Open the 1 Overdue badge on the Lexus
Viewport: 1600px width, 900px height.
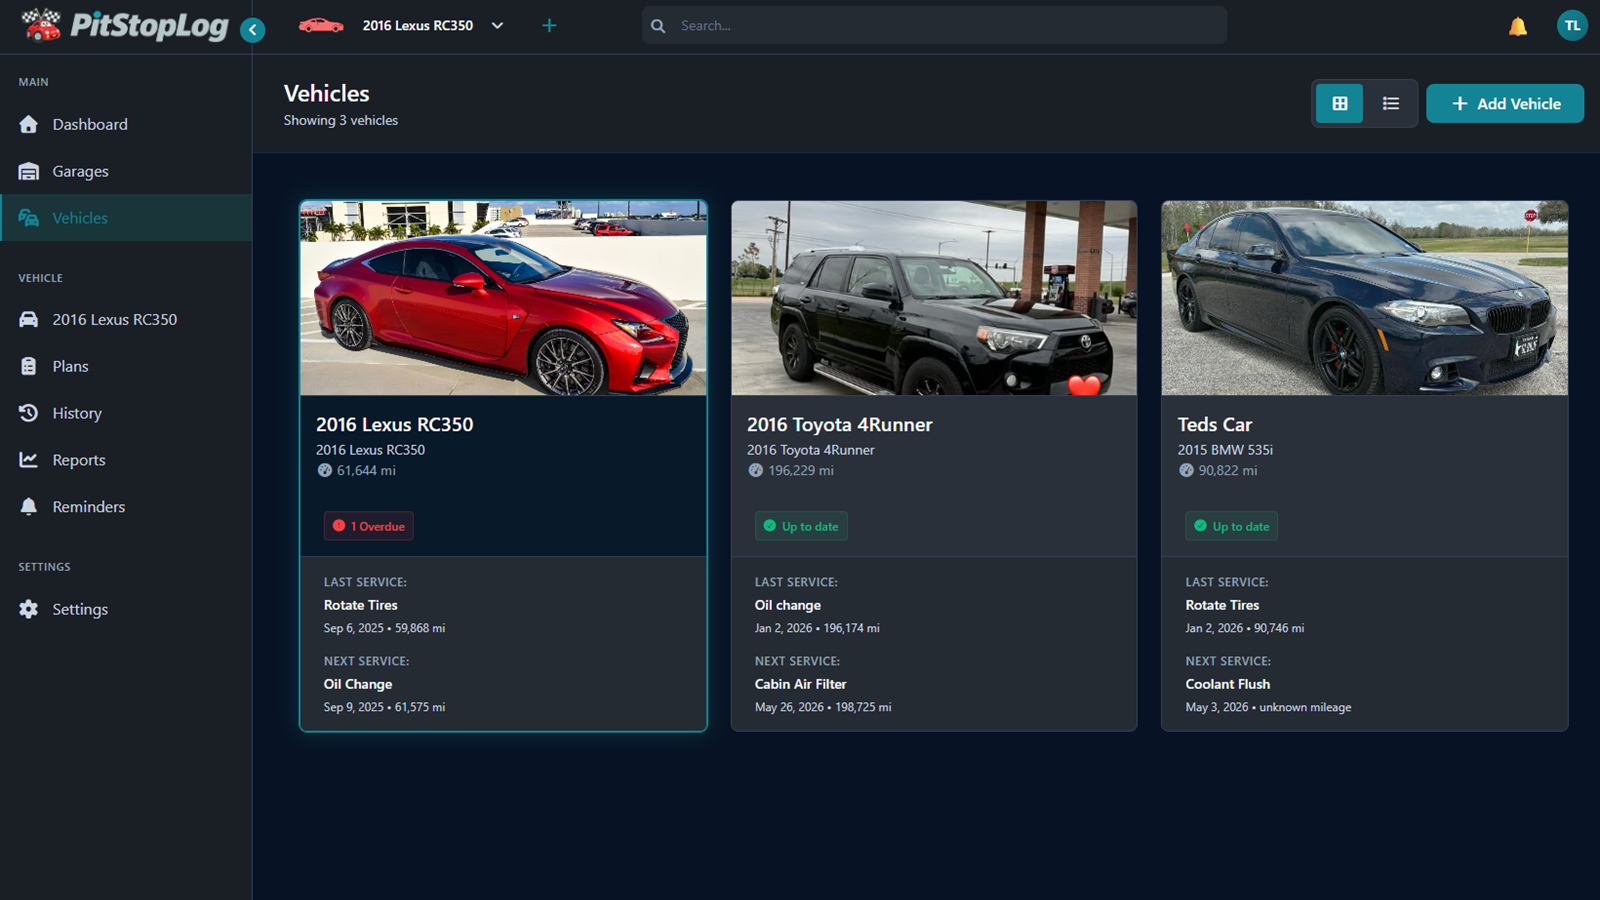[x=368, y=526]
